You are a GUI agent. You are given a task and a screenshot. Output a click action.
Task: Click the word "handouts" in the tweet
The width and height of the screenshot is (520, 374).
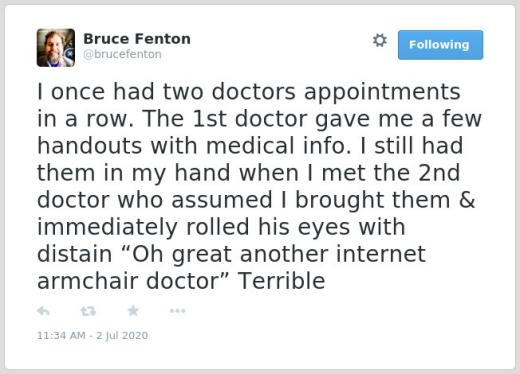tap(89, 146)
